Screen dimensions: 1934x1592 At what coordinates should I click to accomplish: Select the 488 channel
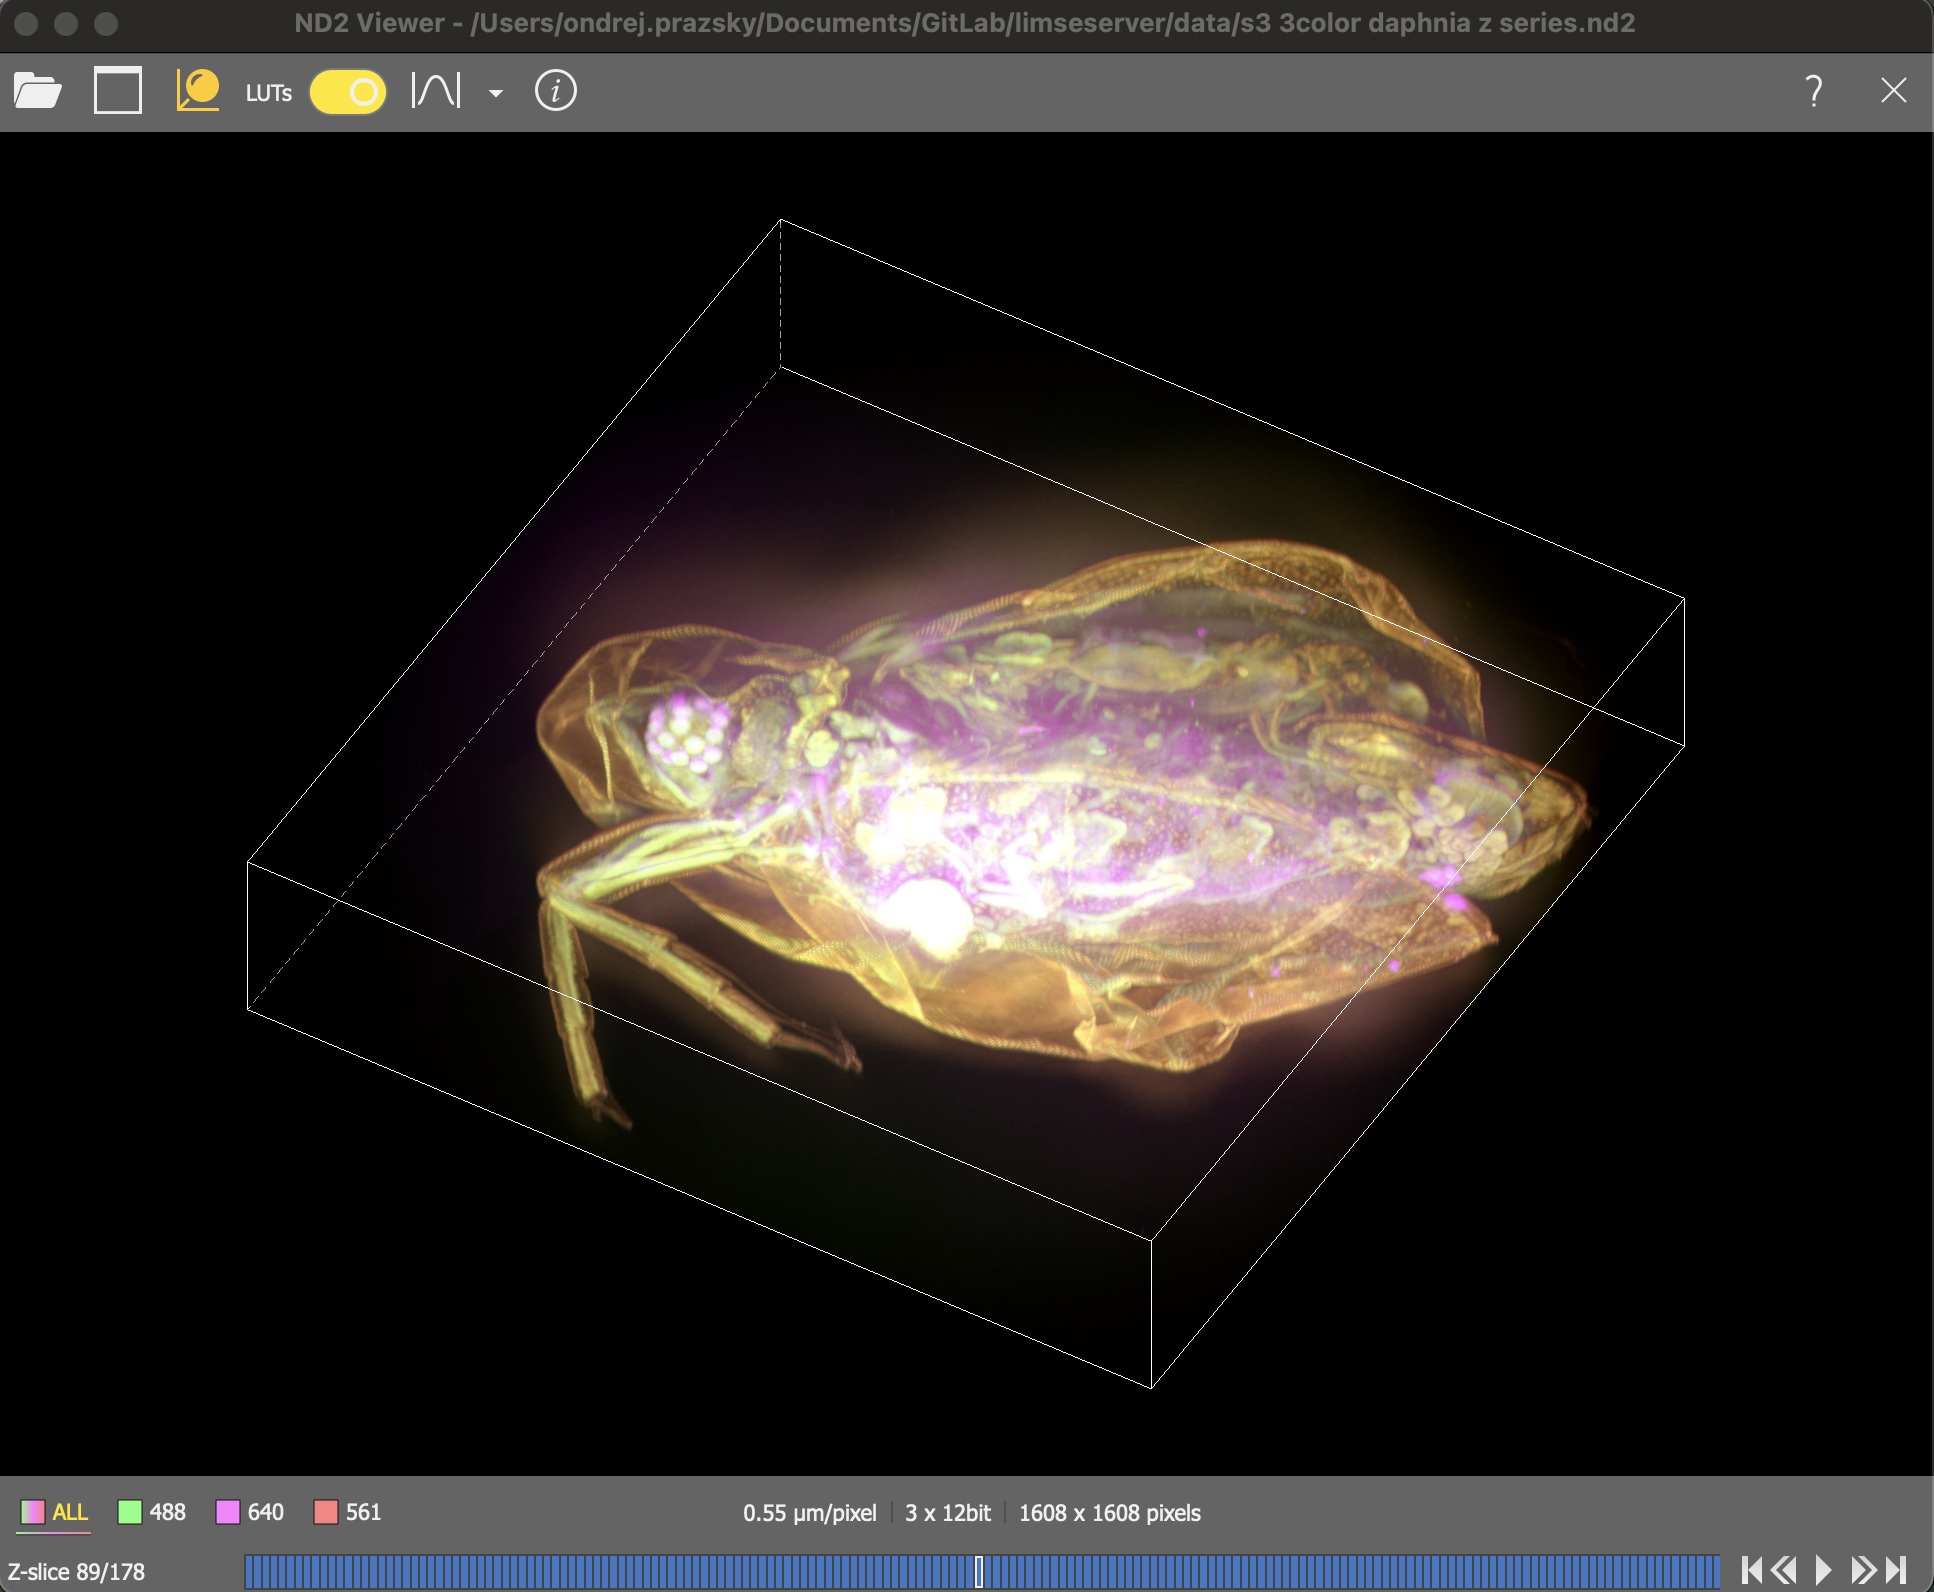[x=152, y=1512]
